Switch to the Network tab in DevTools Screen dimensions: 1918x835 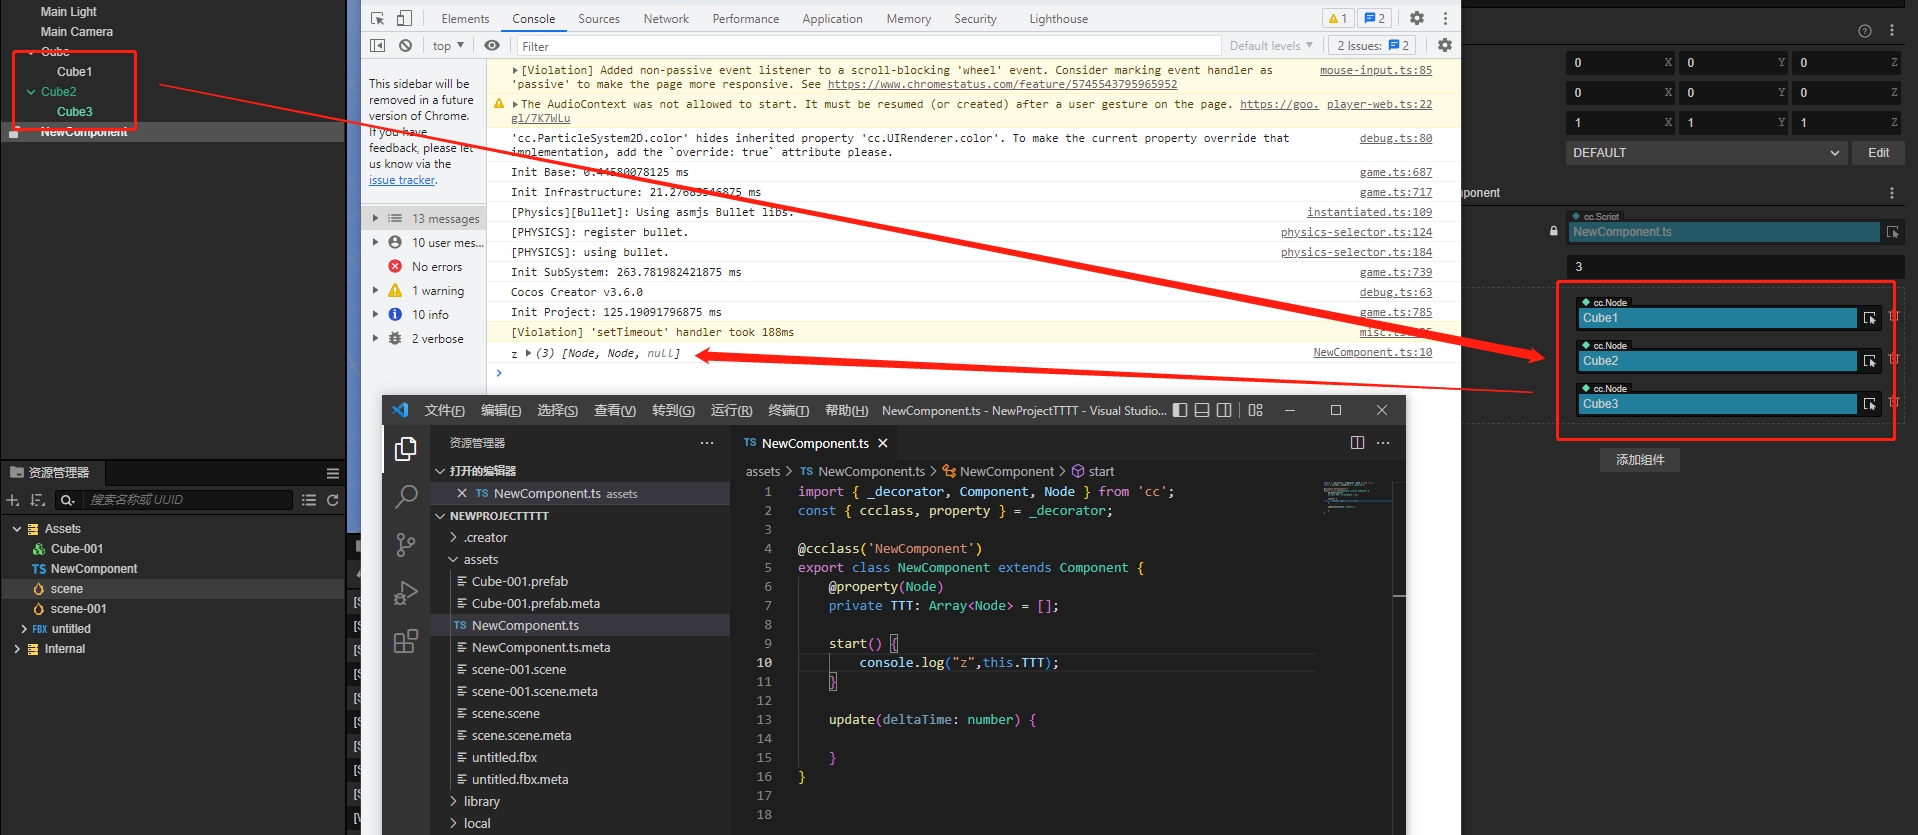click(x=666, y=19)
